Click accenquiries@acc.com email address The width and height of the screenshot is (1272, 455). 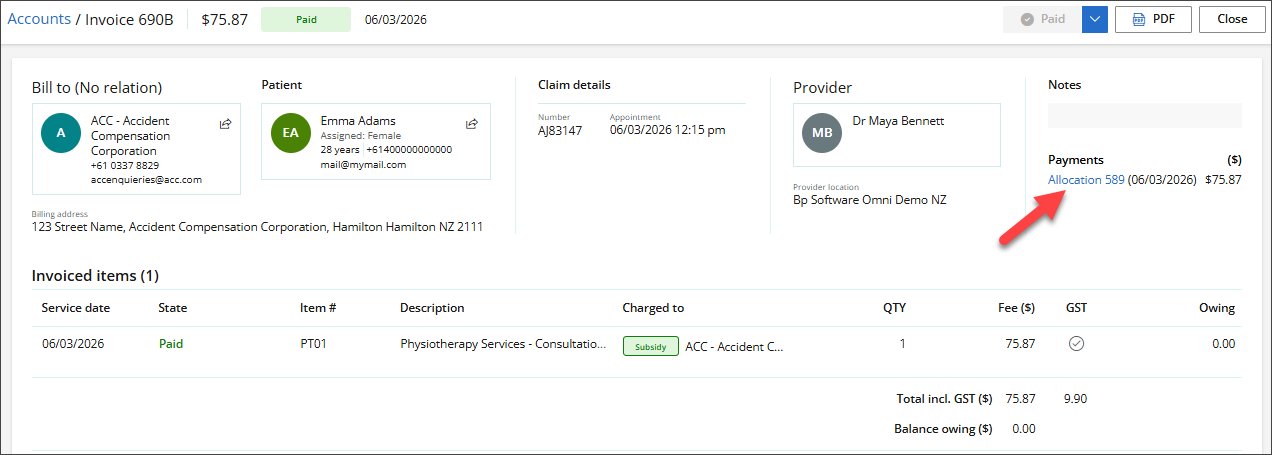pos(146,180)
